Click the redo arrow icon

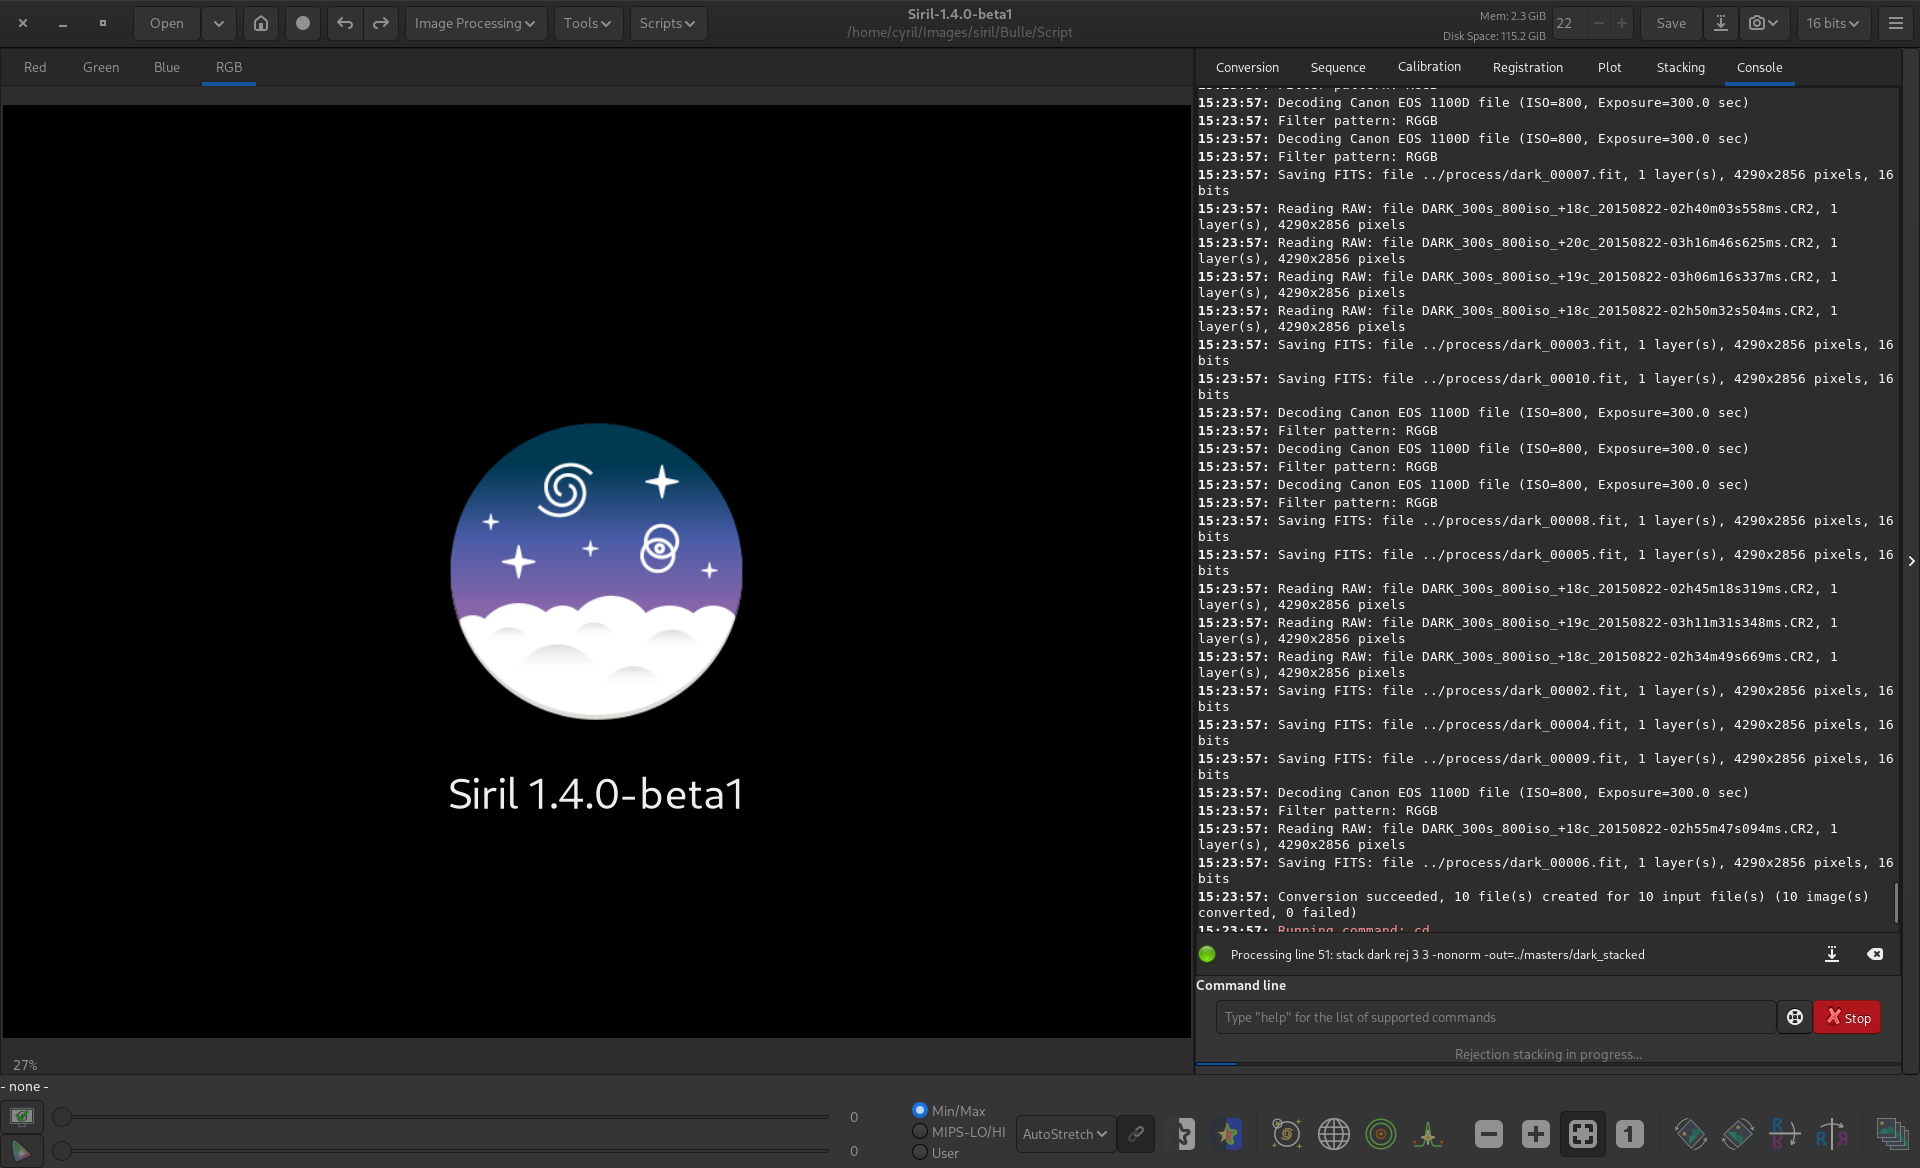point(381,23)
